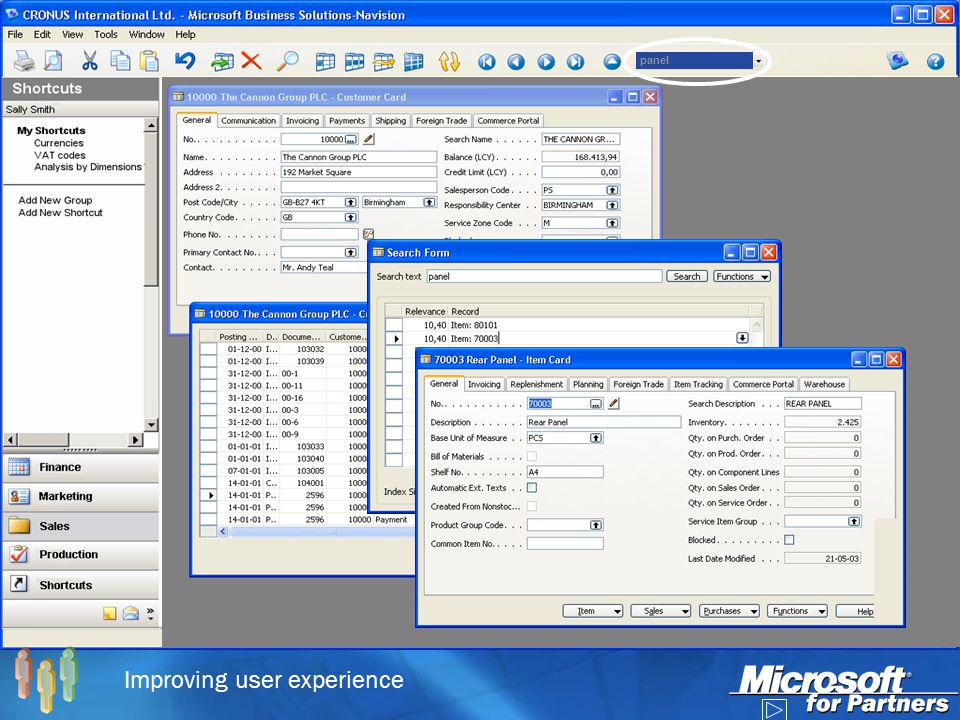Click the Cut scissors icon
960x720 pixels.
[90, 61]
